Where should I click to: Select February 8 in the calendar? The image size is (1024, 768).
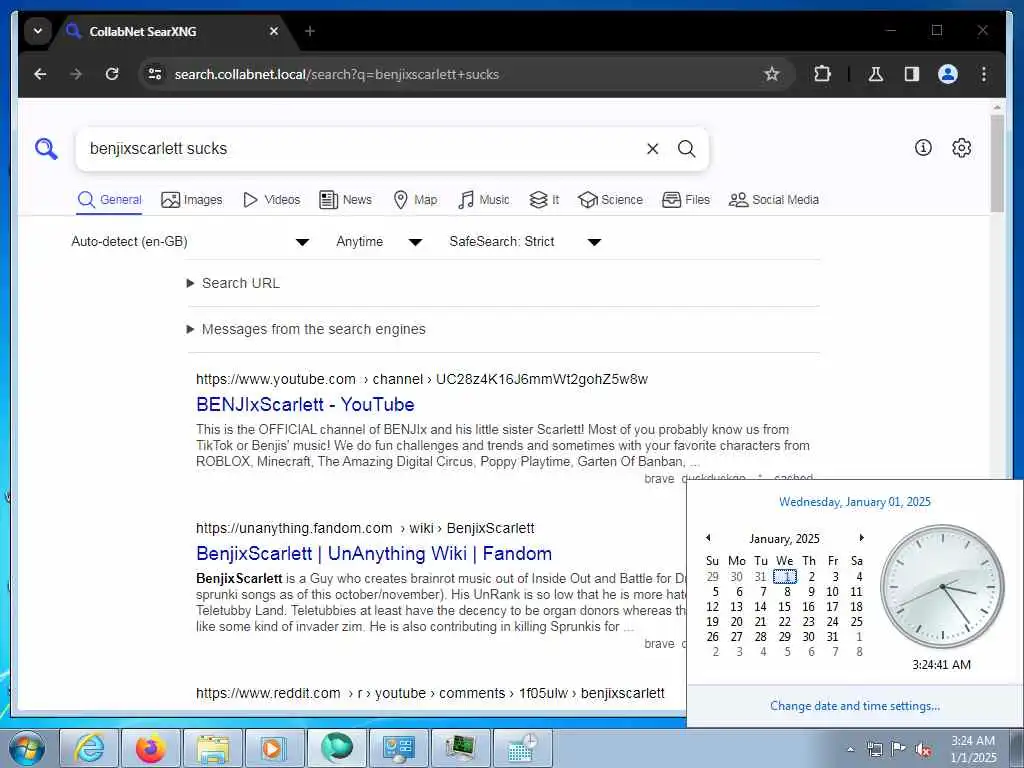pos(859,651)
